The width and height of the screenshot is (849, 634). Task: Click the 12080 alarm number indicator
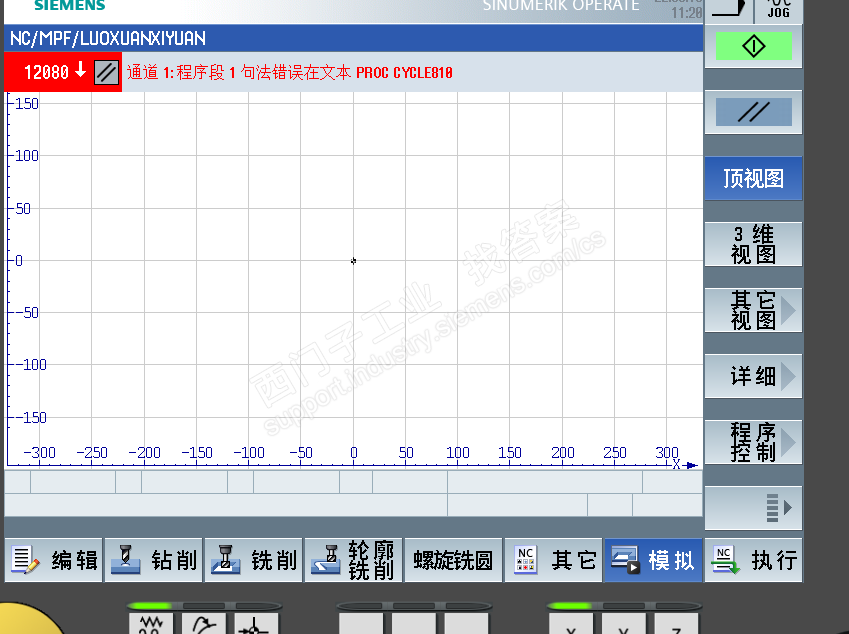[47, 72]
